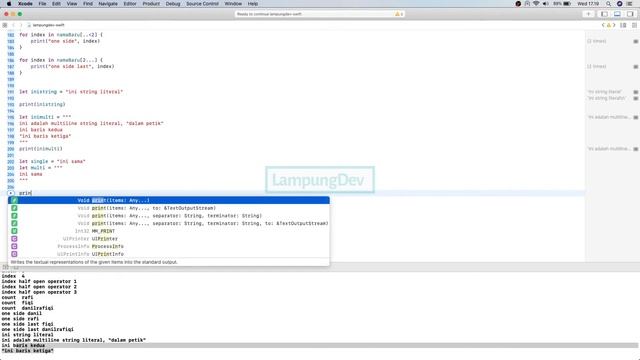This screenshot has width=640, height=360.
Task: Select print(items: Any...) completion
Action: click(x=169, y=200)
